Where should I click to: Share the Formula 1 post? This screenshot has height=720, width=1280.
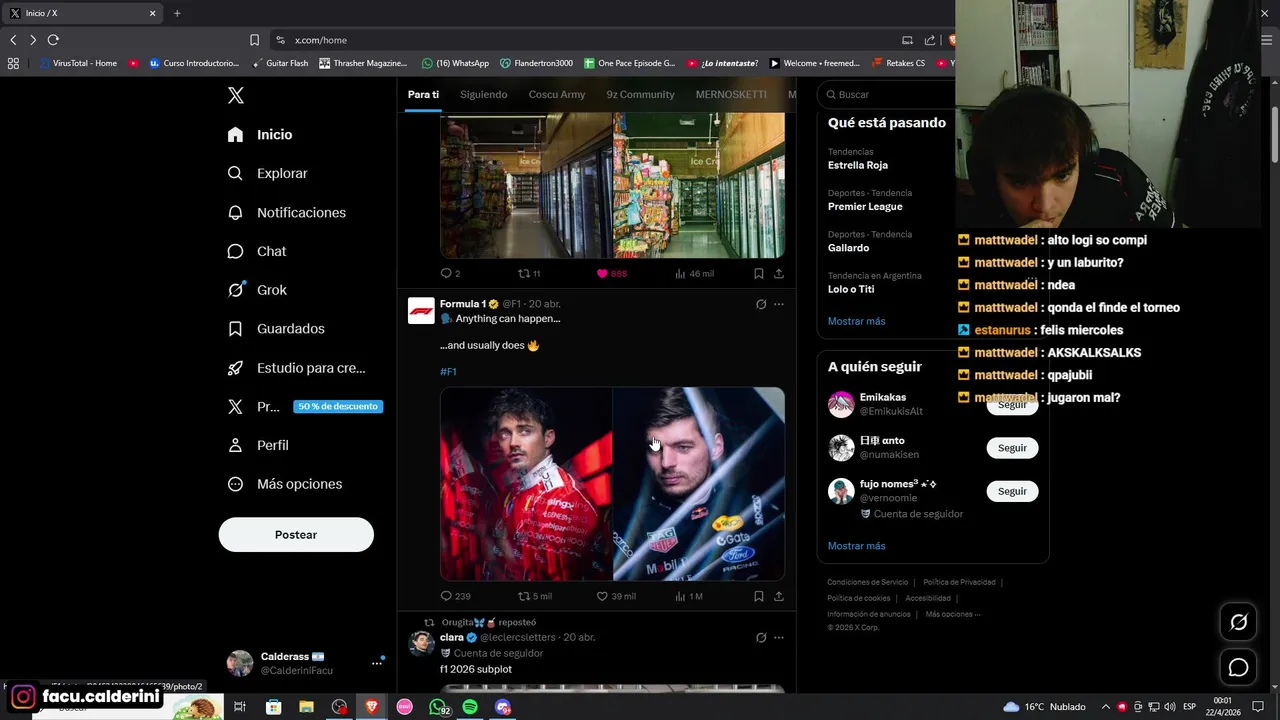point(779,596)
